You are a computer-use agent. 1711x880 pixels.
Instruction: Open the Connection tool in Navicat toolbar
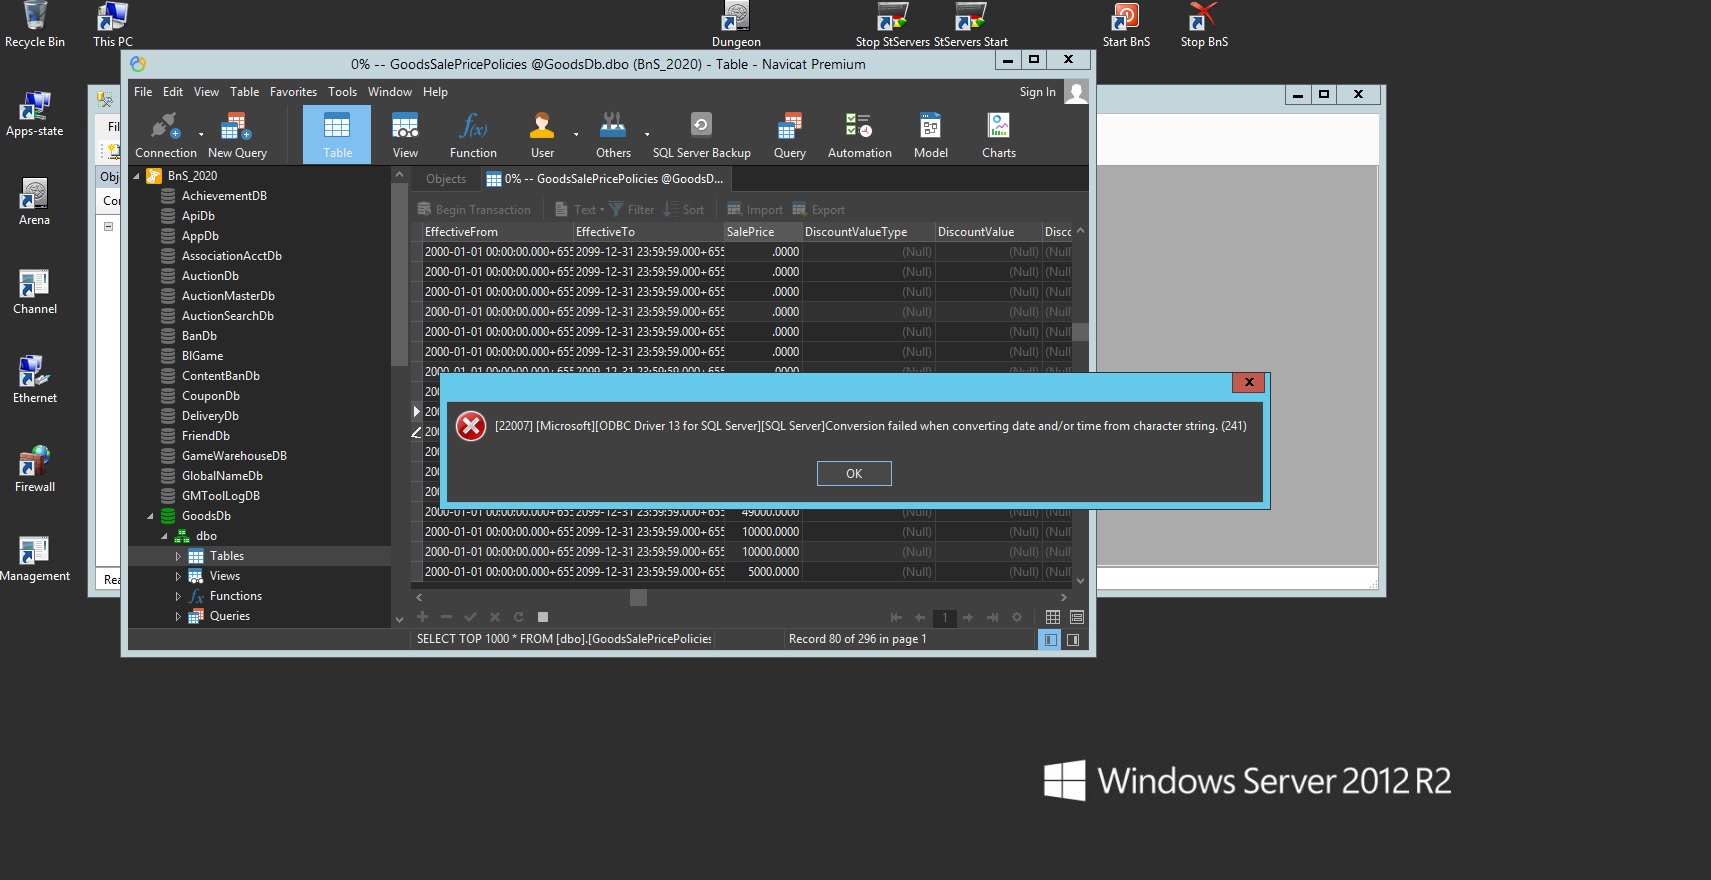point(165,135)
